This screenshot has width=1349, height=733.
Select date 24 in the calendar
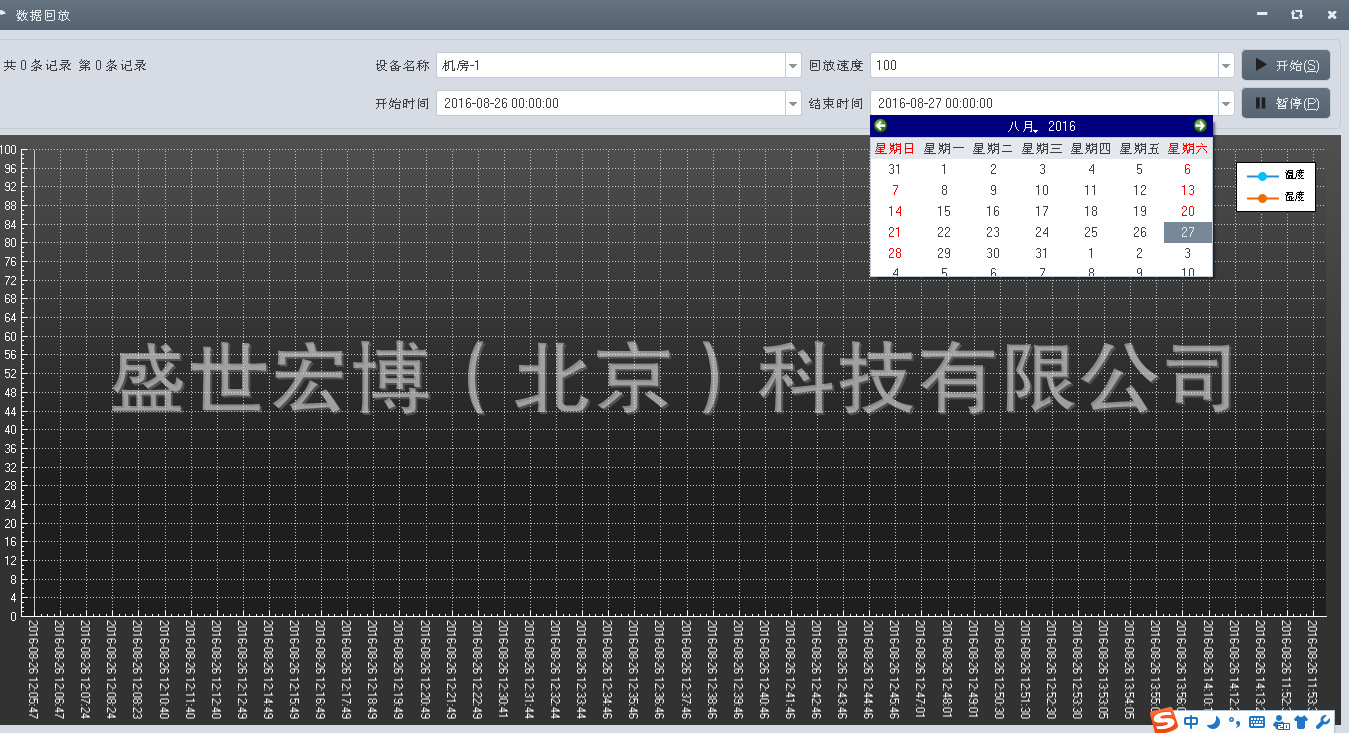pos(1042,232)
